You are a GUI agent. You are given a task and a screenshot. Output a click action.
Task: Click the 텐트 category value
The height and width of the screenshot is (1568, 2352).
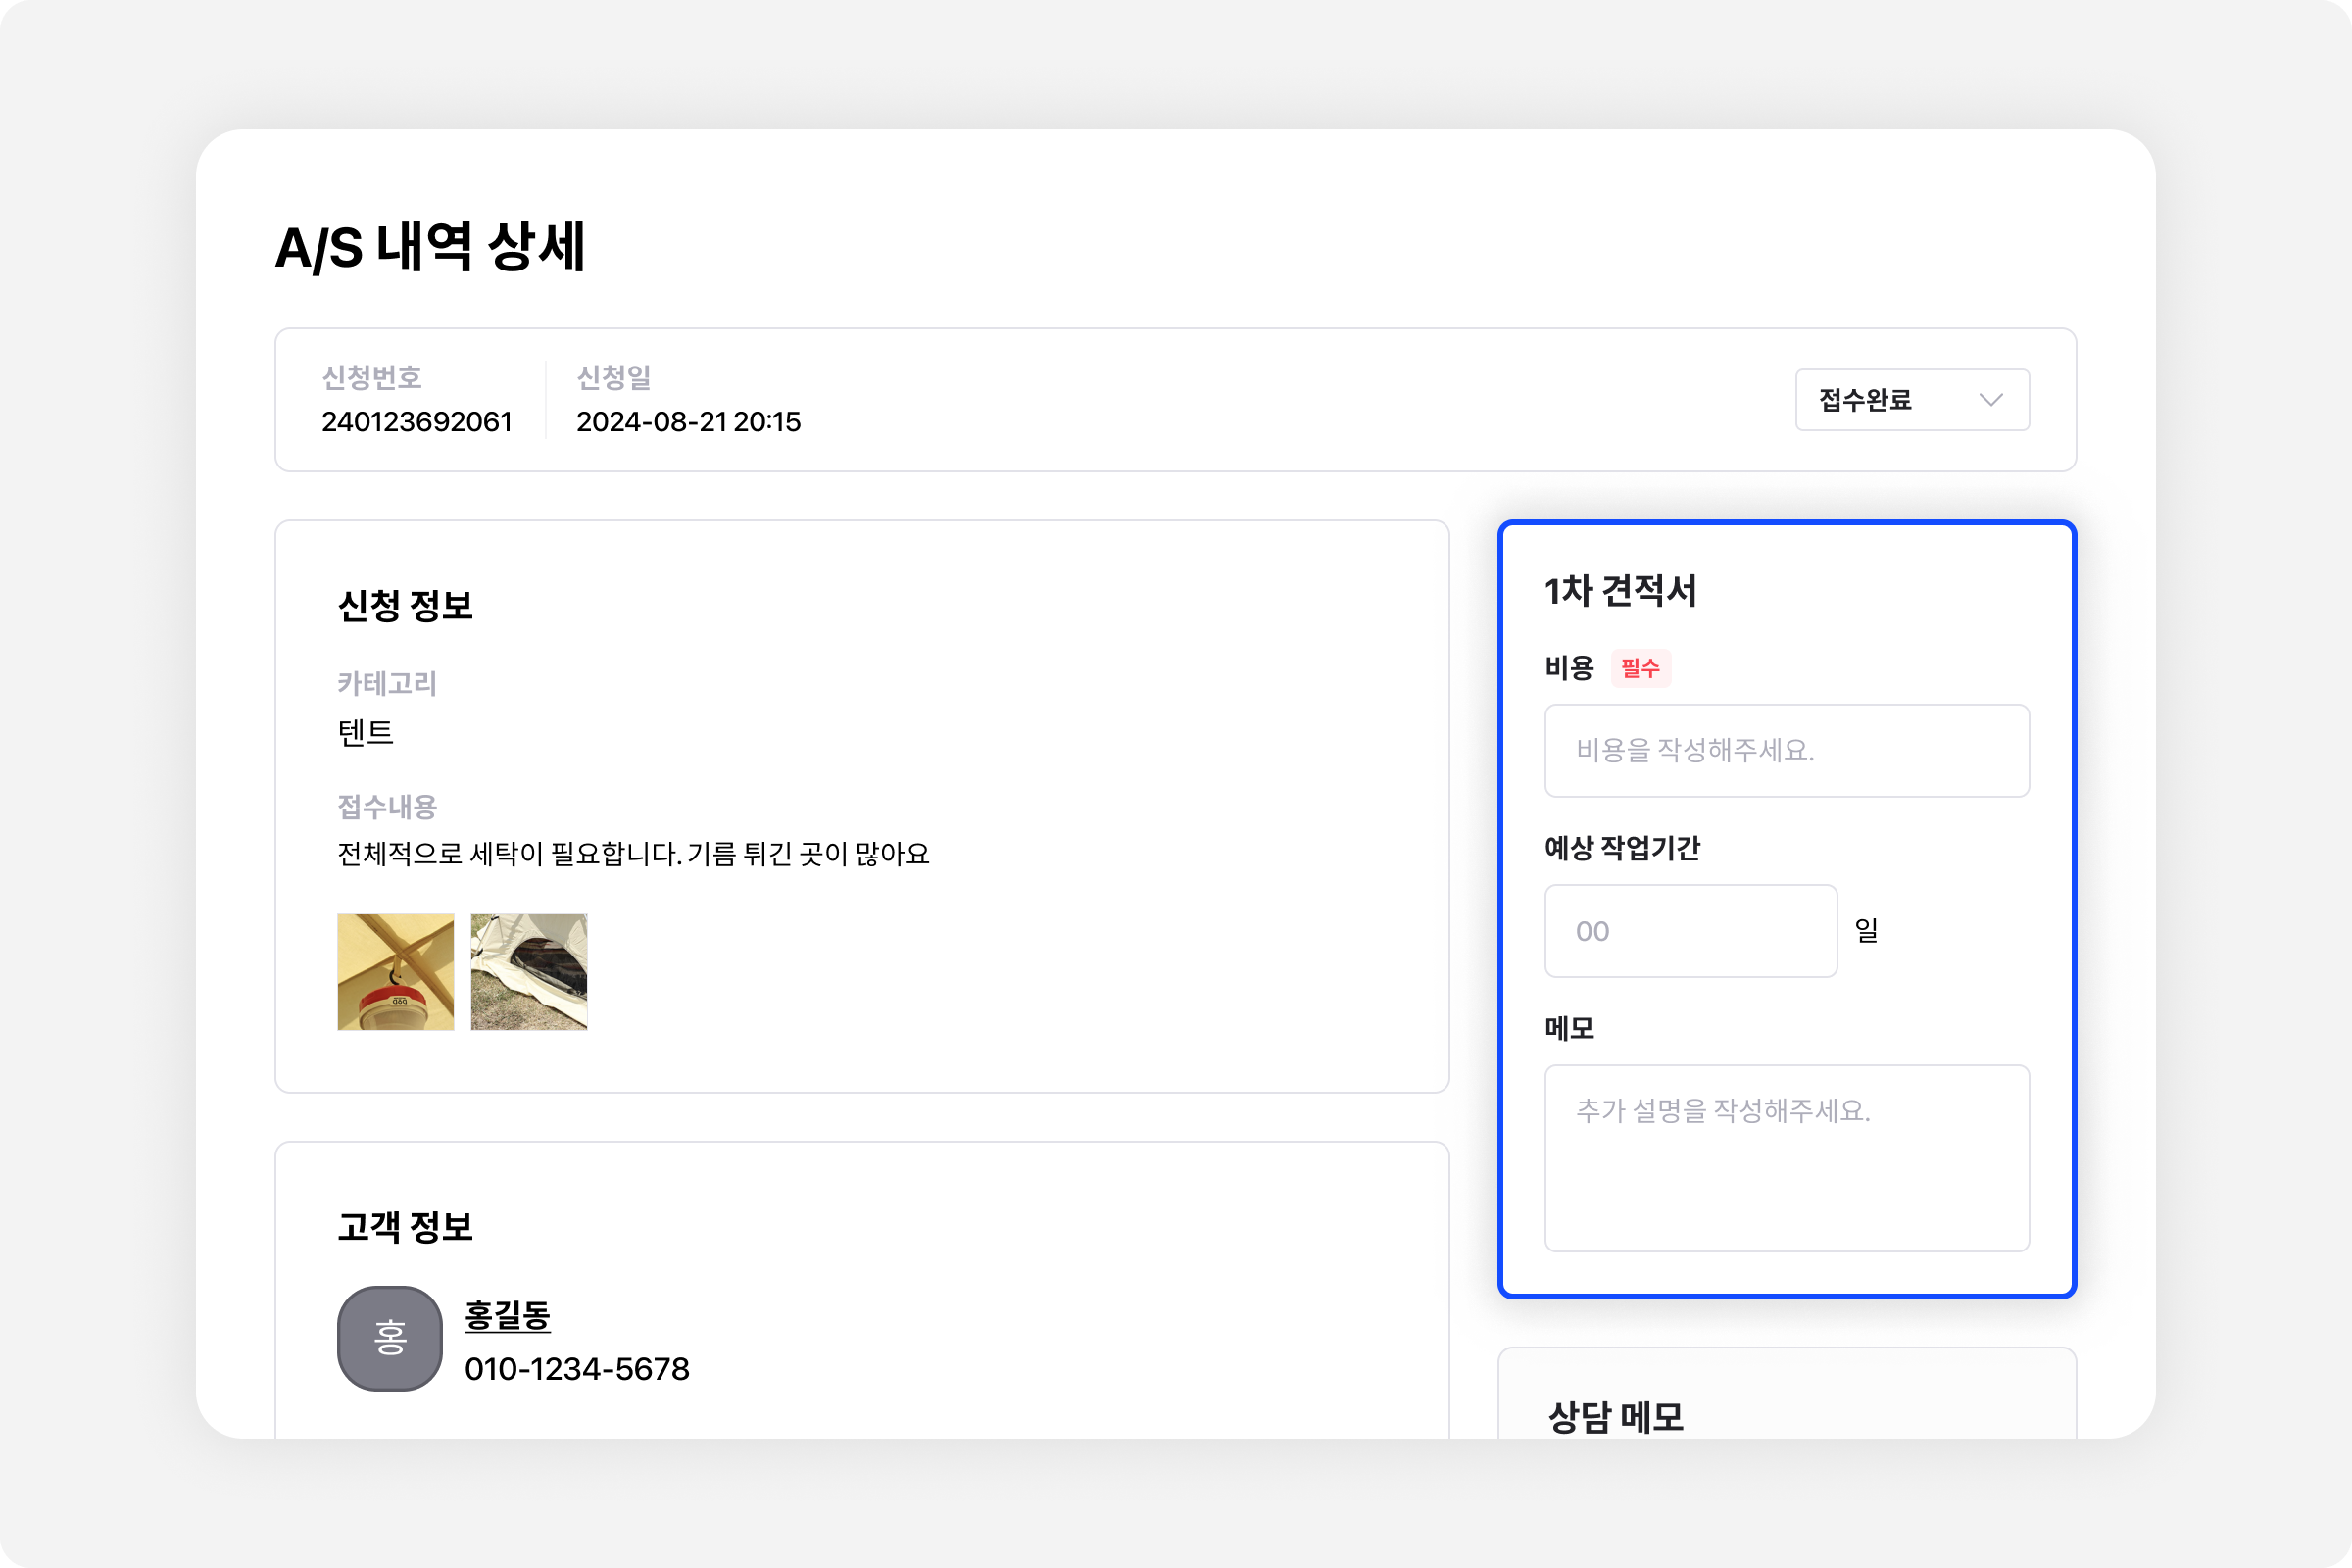(366, 733)
